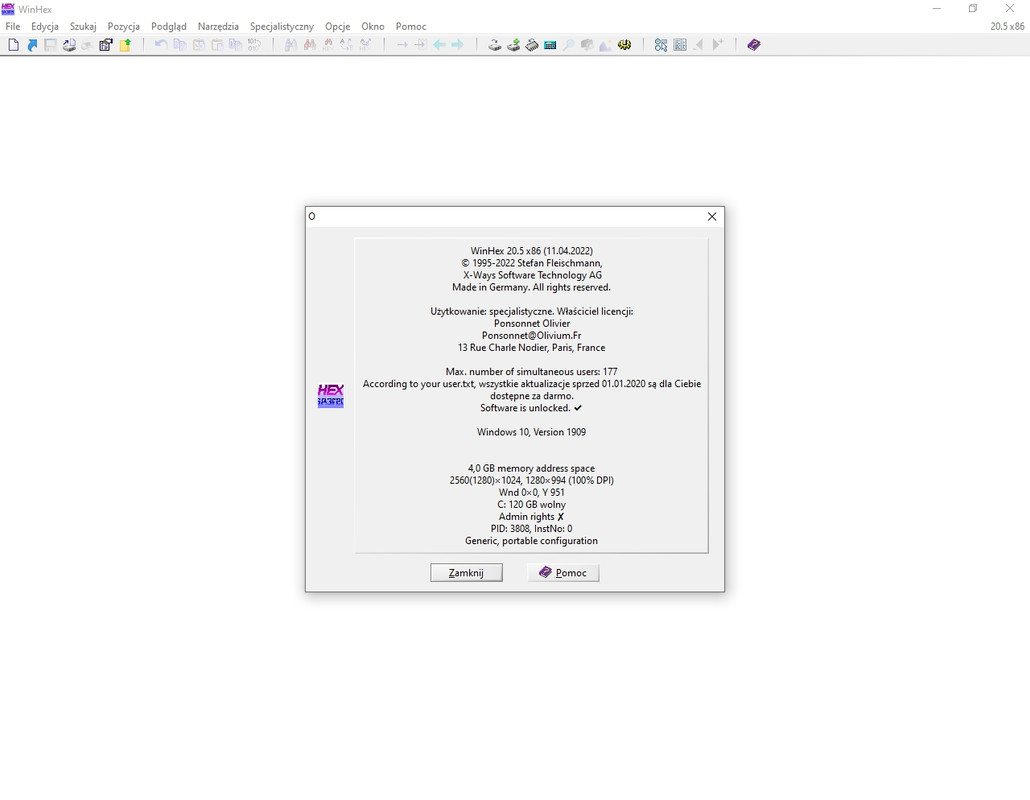Open the Specjalistyczny menu

coord(282,26)
